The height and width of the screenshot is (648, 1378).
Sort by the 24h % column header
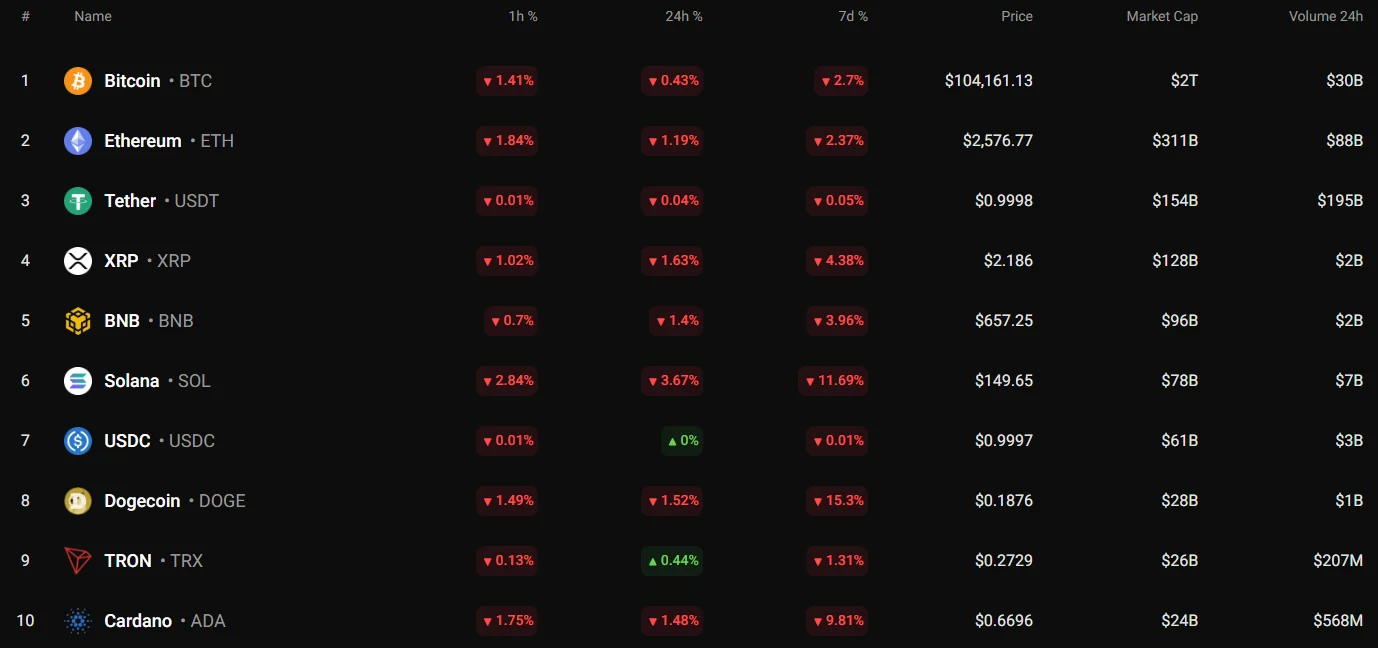point(684,16)
